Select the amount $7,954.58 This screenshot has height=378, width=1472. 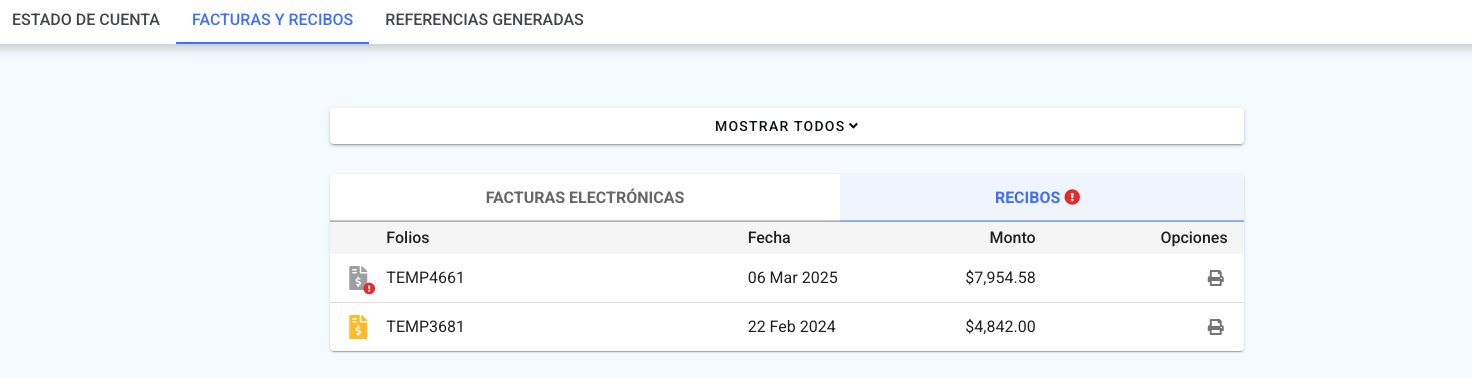[x=1000, y=278]
